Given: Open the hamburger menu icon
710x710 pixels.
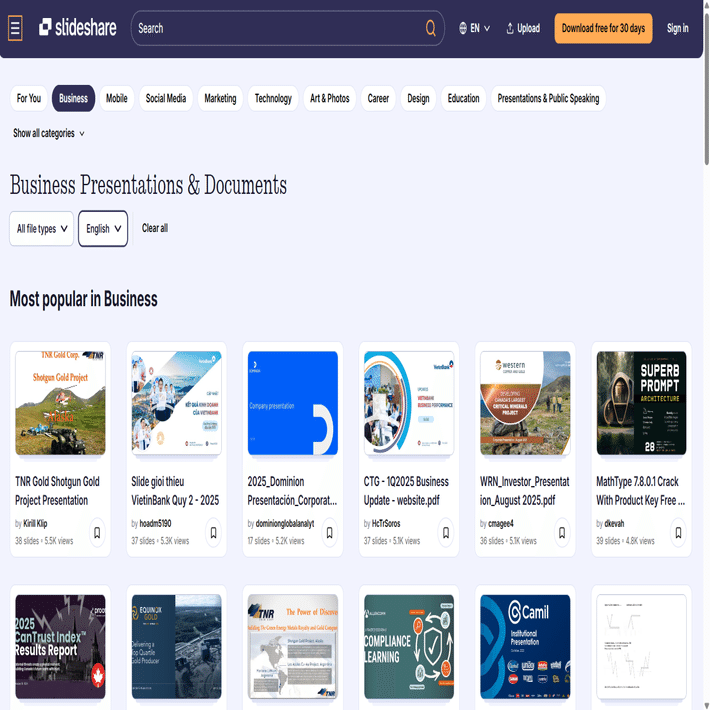Looking at the screenshot, I should click(15, 28).
